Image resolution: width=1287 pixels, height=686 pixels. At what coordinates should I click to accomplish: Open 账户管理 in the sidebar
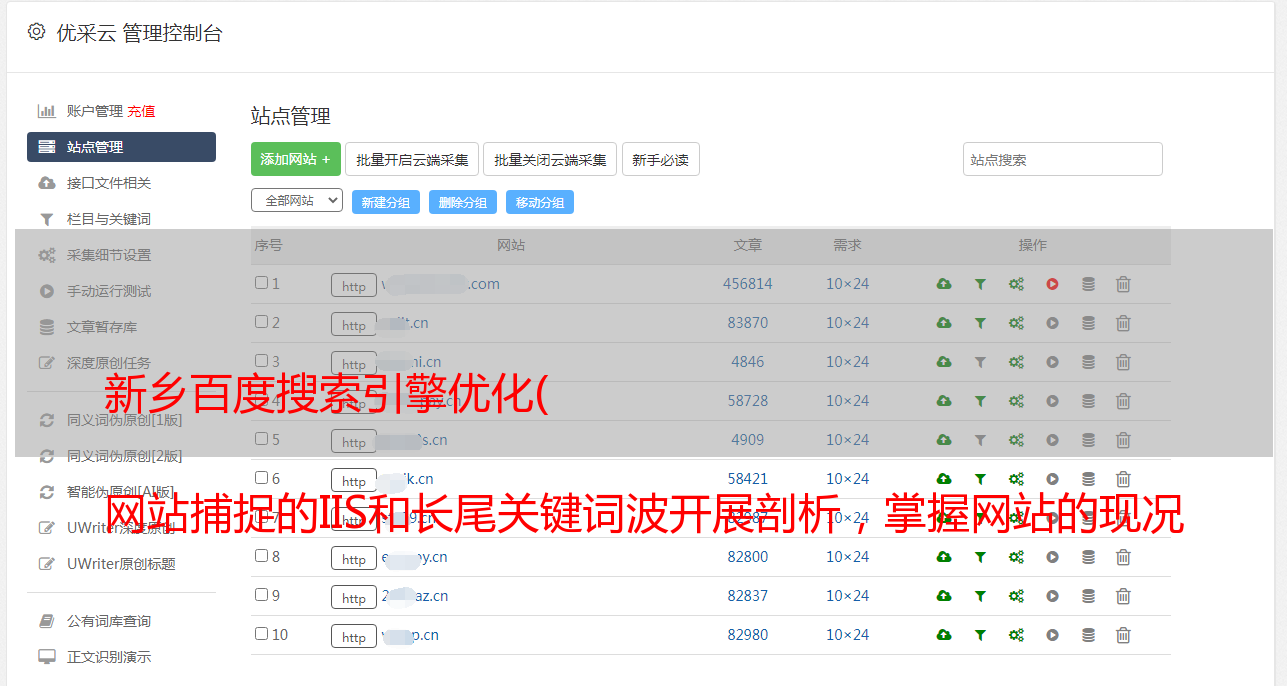coord(94,111)
